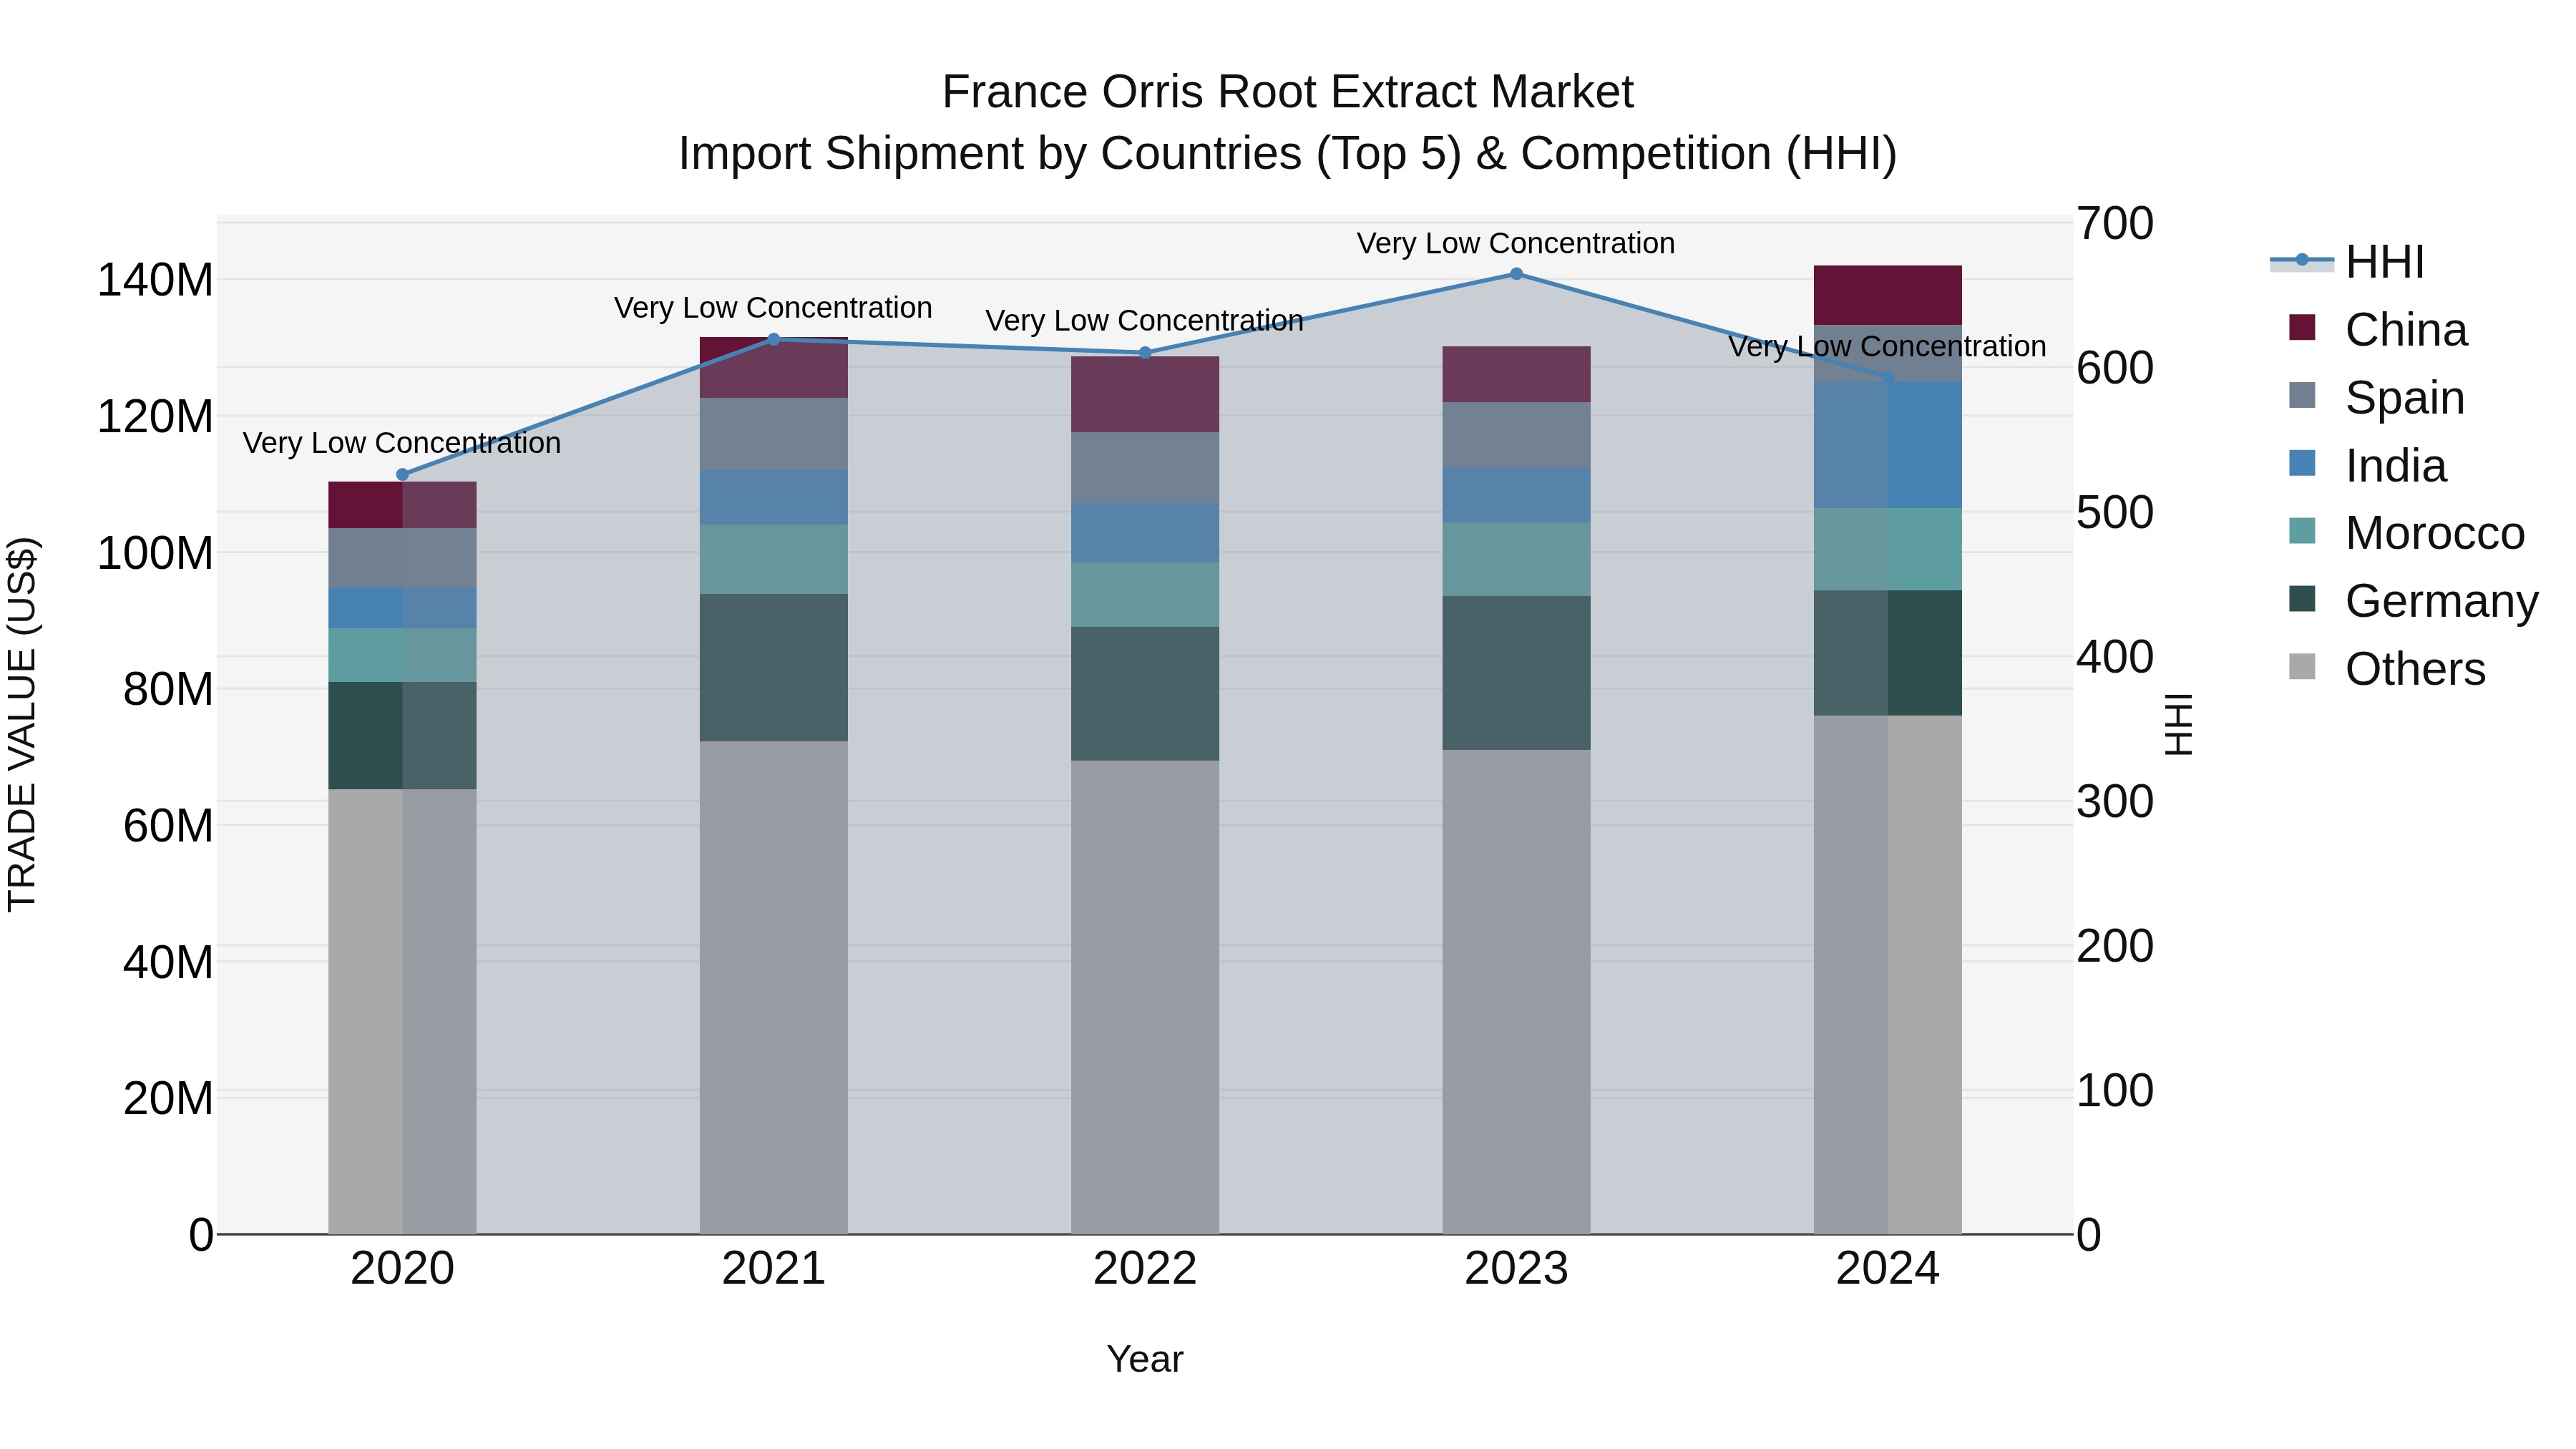Toggle the Germany legend entry
Screen dimensions: 2576x1449
tap(2414, 601)
